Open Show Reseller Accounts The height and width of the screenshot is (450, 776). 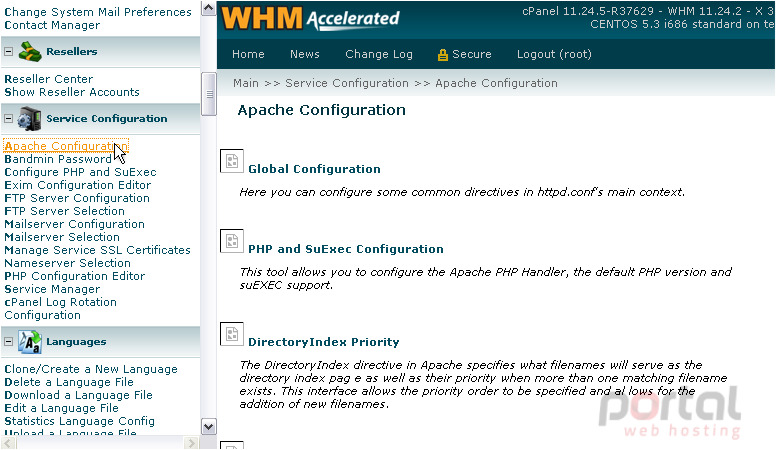[72, 92]
